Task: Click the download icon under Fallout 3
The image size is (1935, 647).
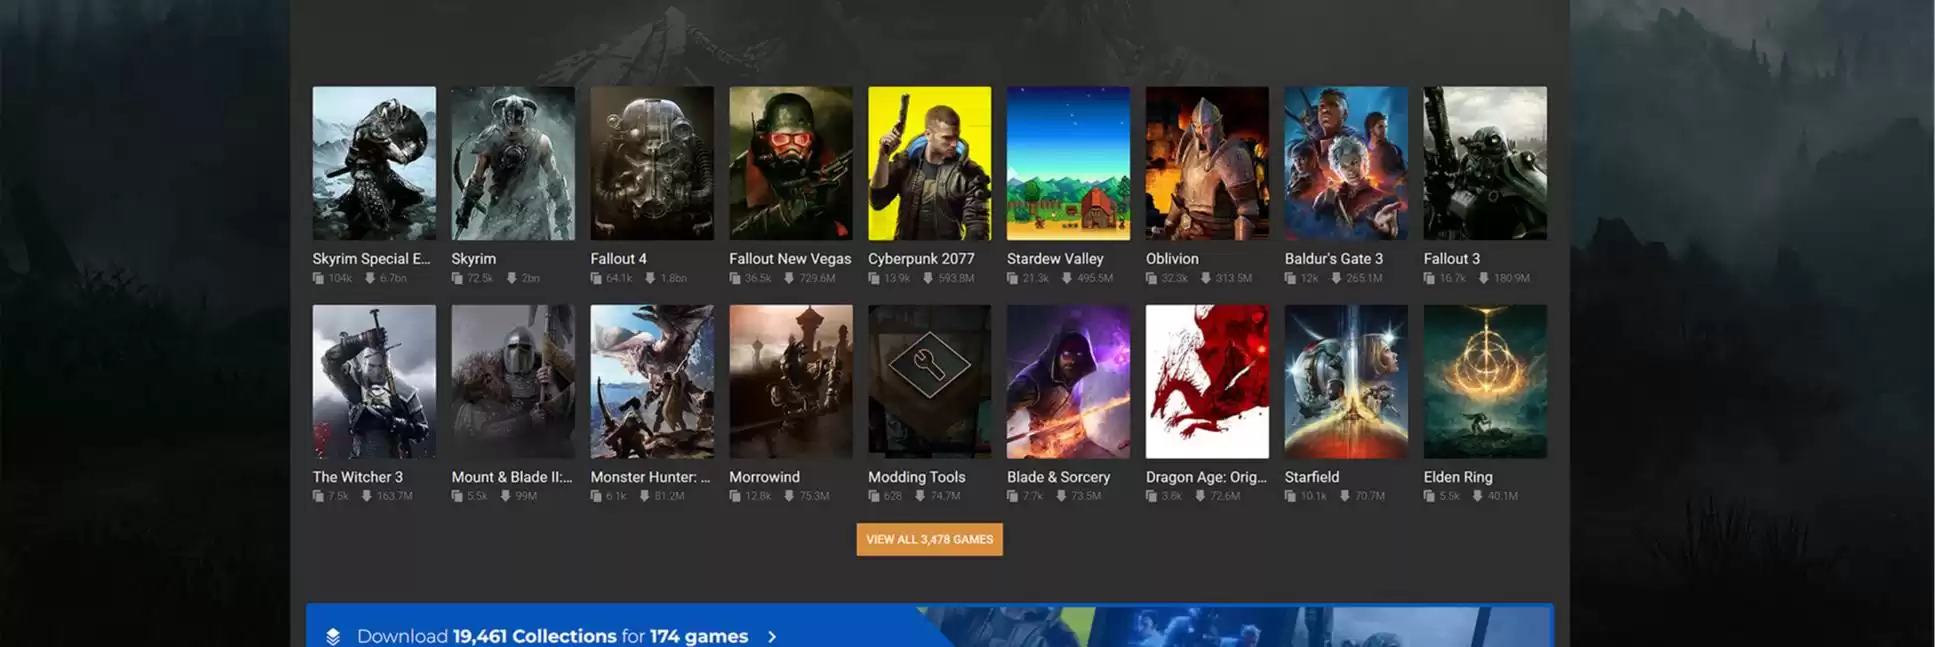Action: click(x=1483, y=278)
